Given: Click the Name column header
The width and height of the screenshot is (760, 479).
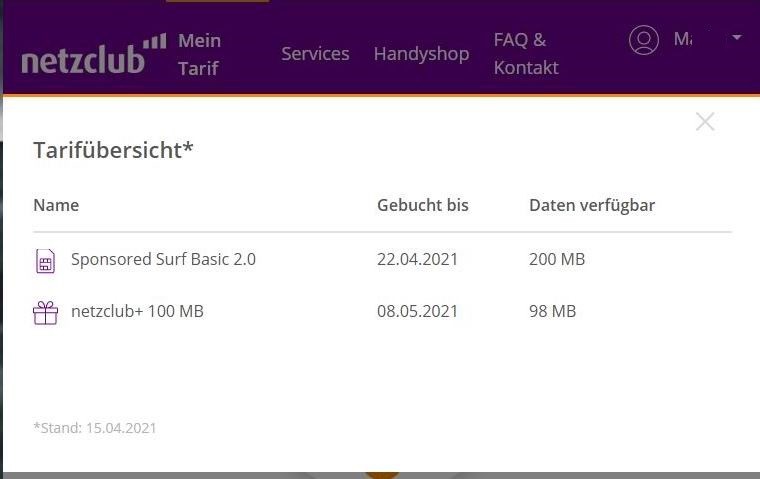Looking at the screenshot, I should [56, 205].
